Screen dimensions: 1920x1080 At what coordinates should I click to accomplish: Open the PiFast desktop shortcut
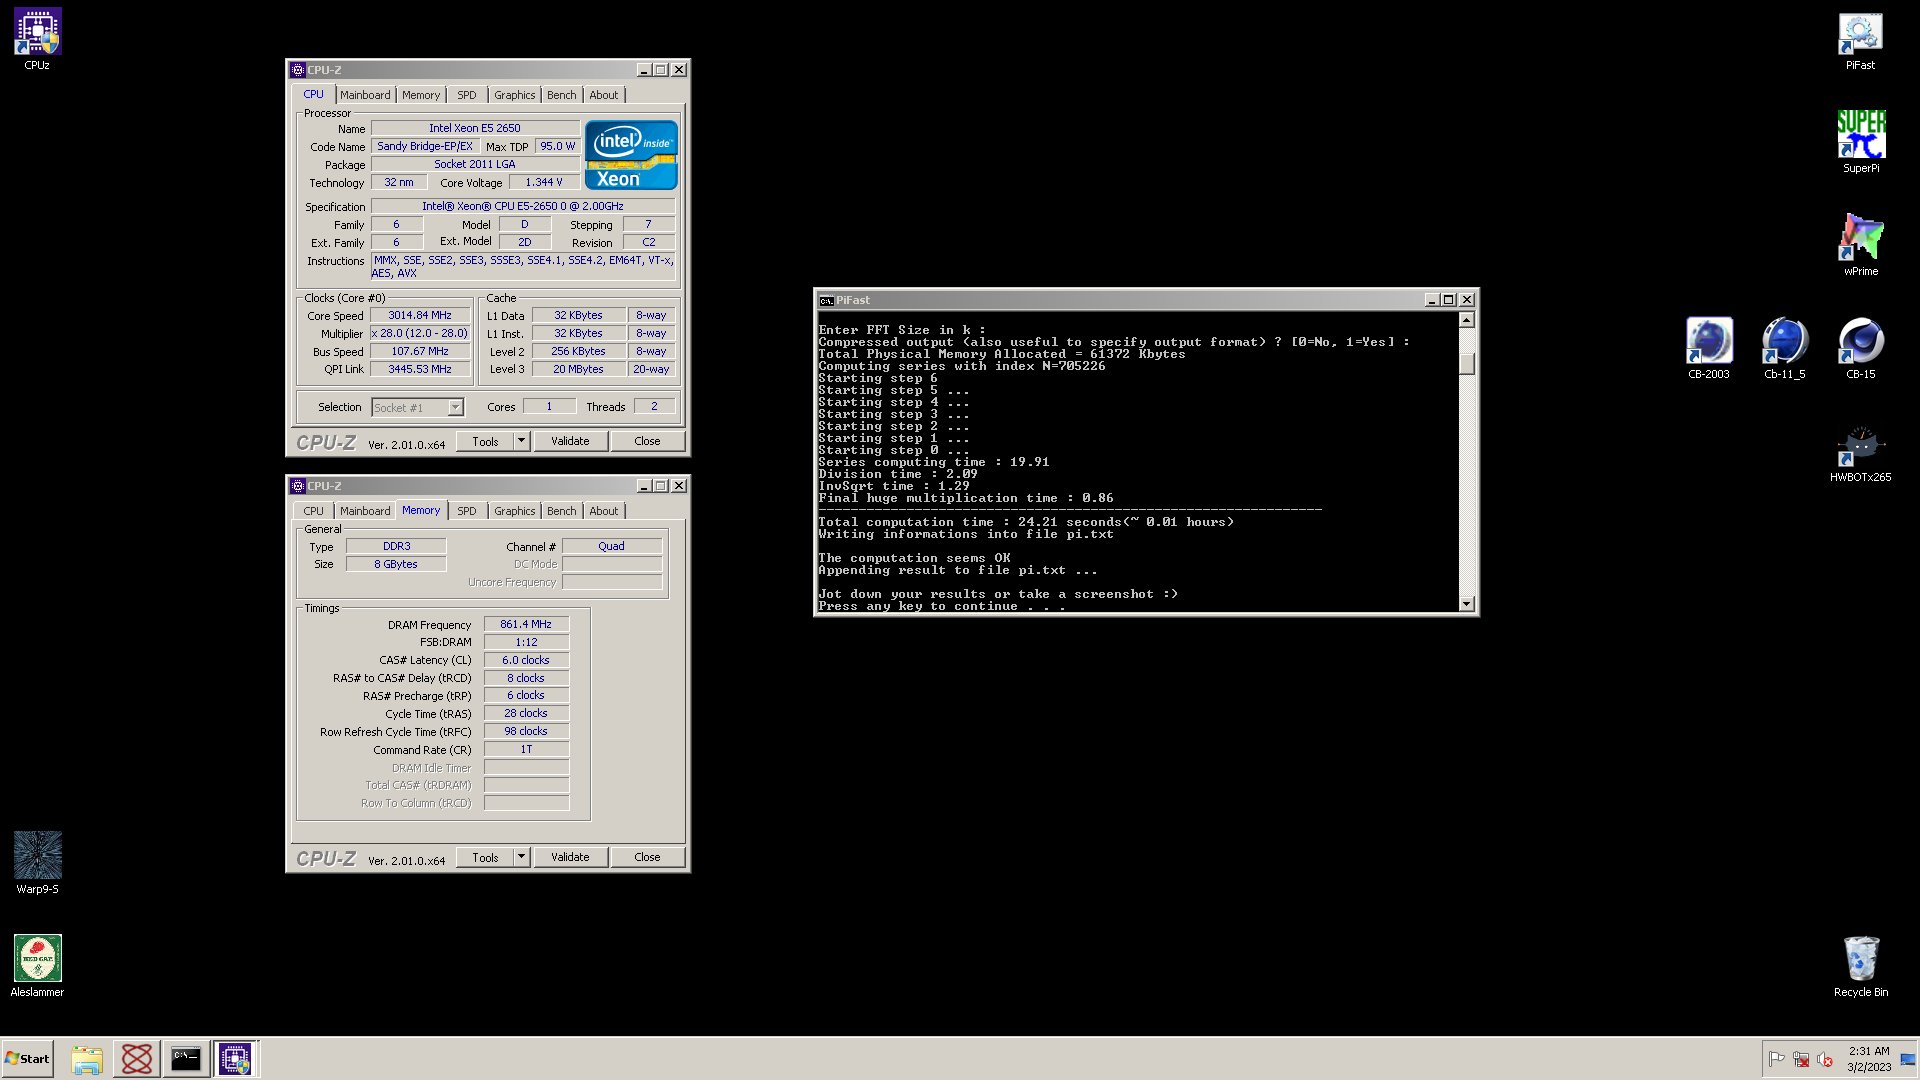[1860, 40]
